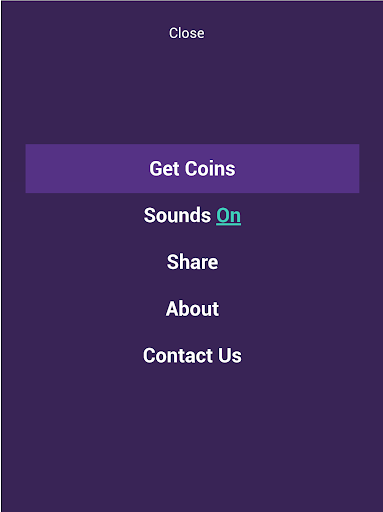Viewport: 383px width, 512px height.
Task: Buy more coins with Get Coins
Action: 192,168
